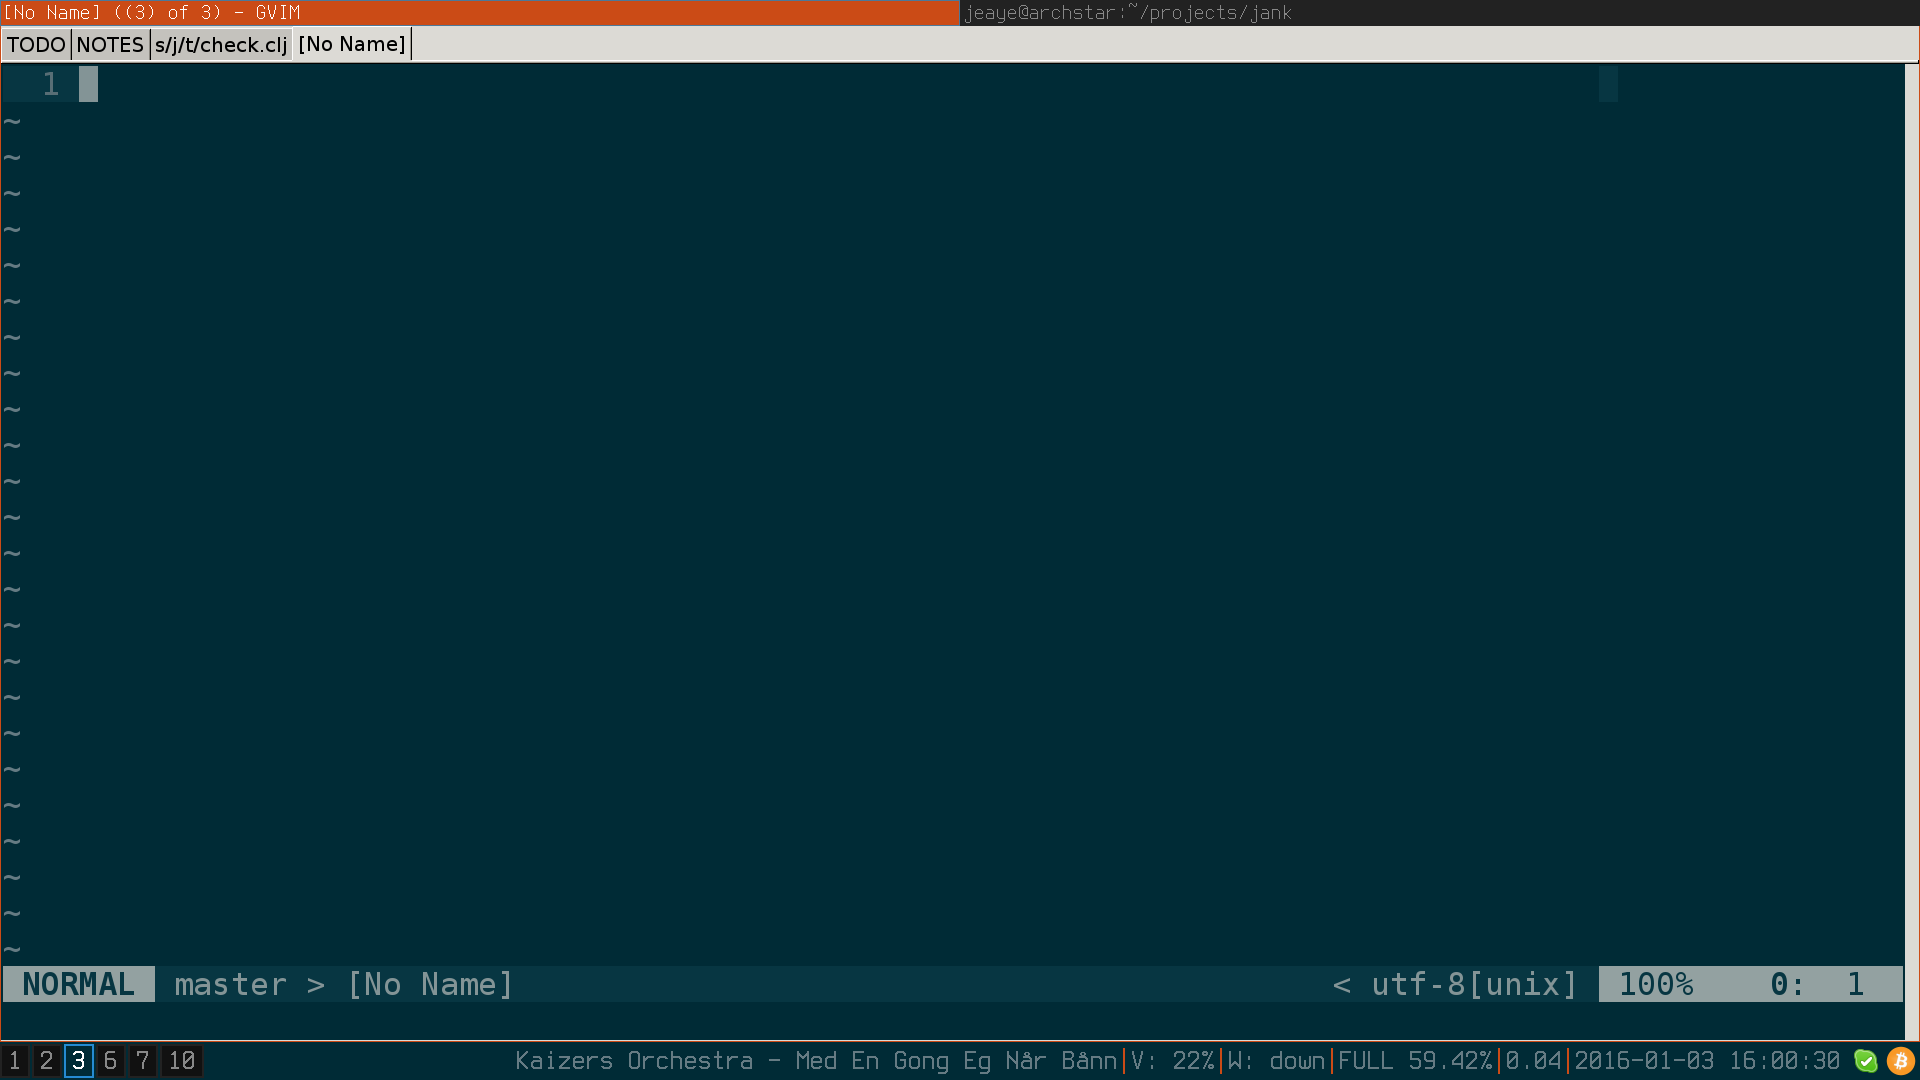Switch to the TODO tab
Viewport: 1920px width, 1080px height.
pos(35,44)
